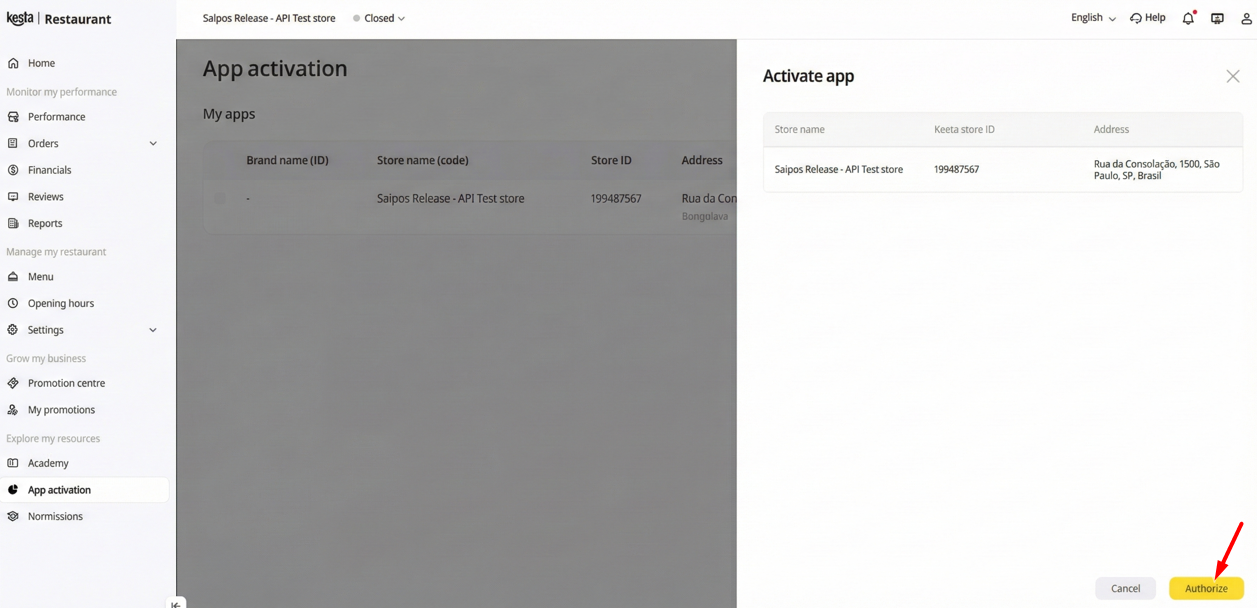Click the monitor screen icon in header
The height and width of the screenshot is (608, 1257).
pyautogui.click(x=1217, y=18)
